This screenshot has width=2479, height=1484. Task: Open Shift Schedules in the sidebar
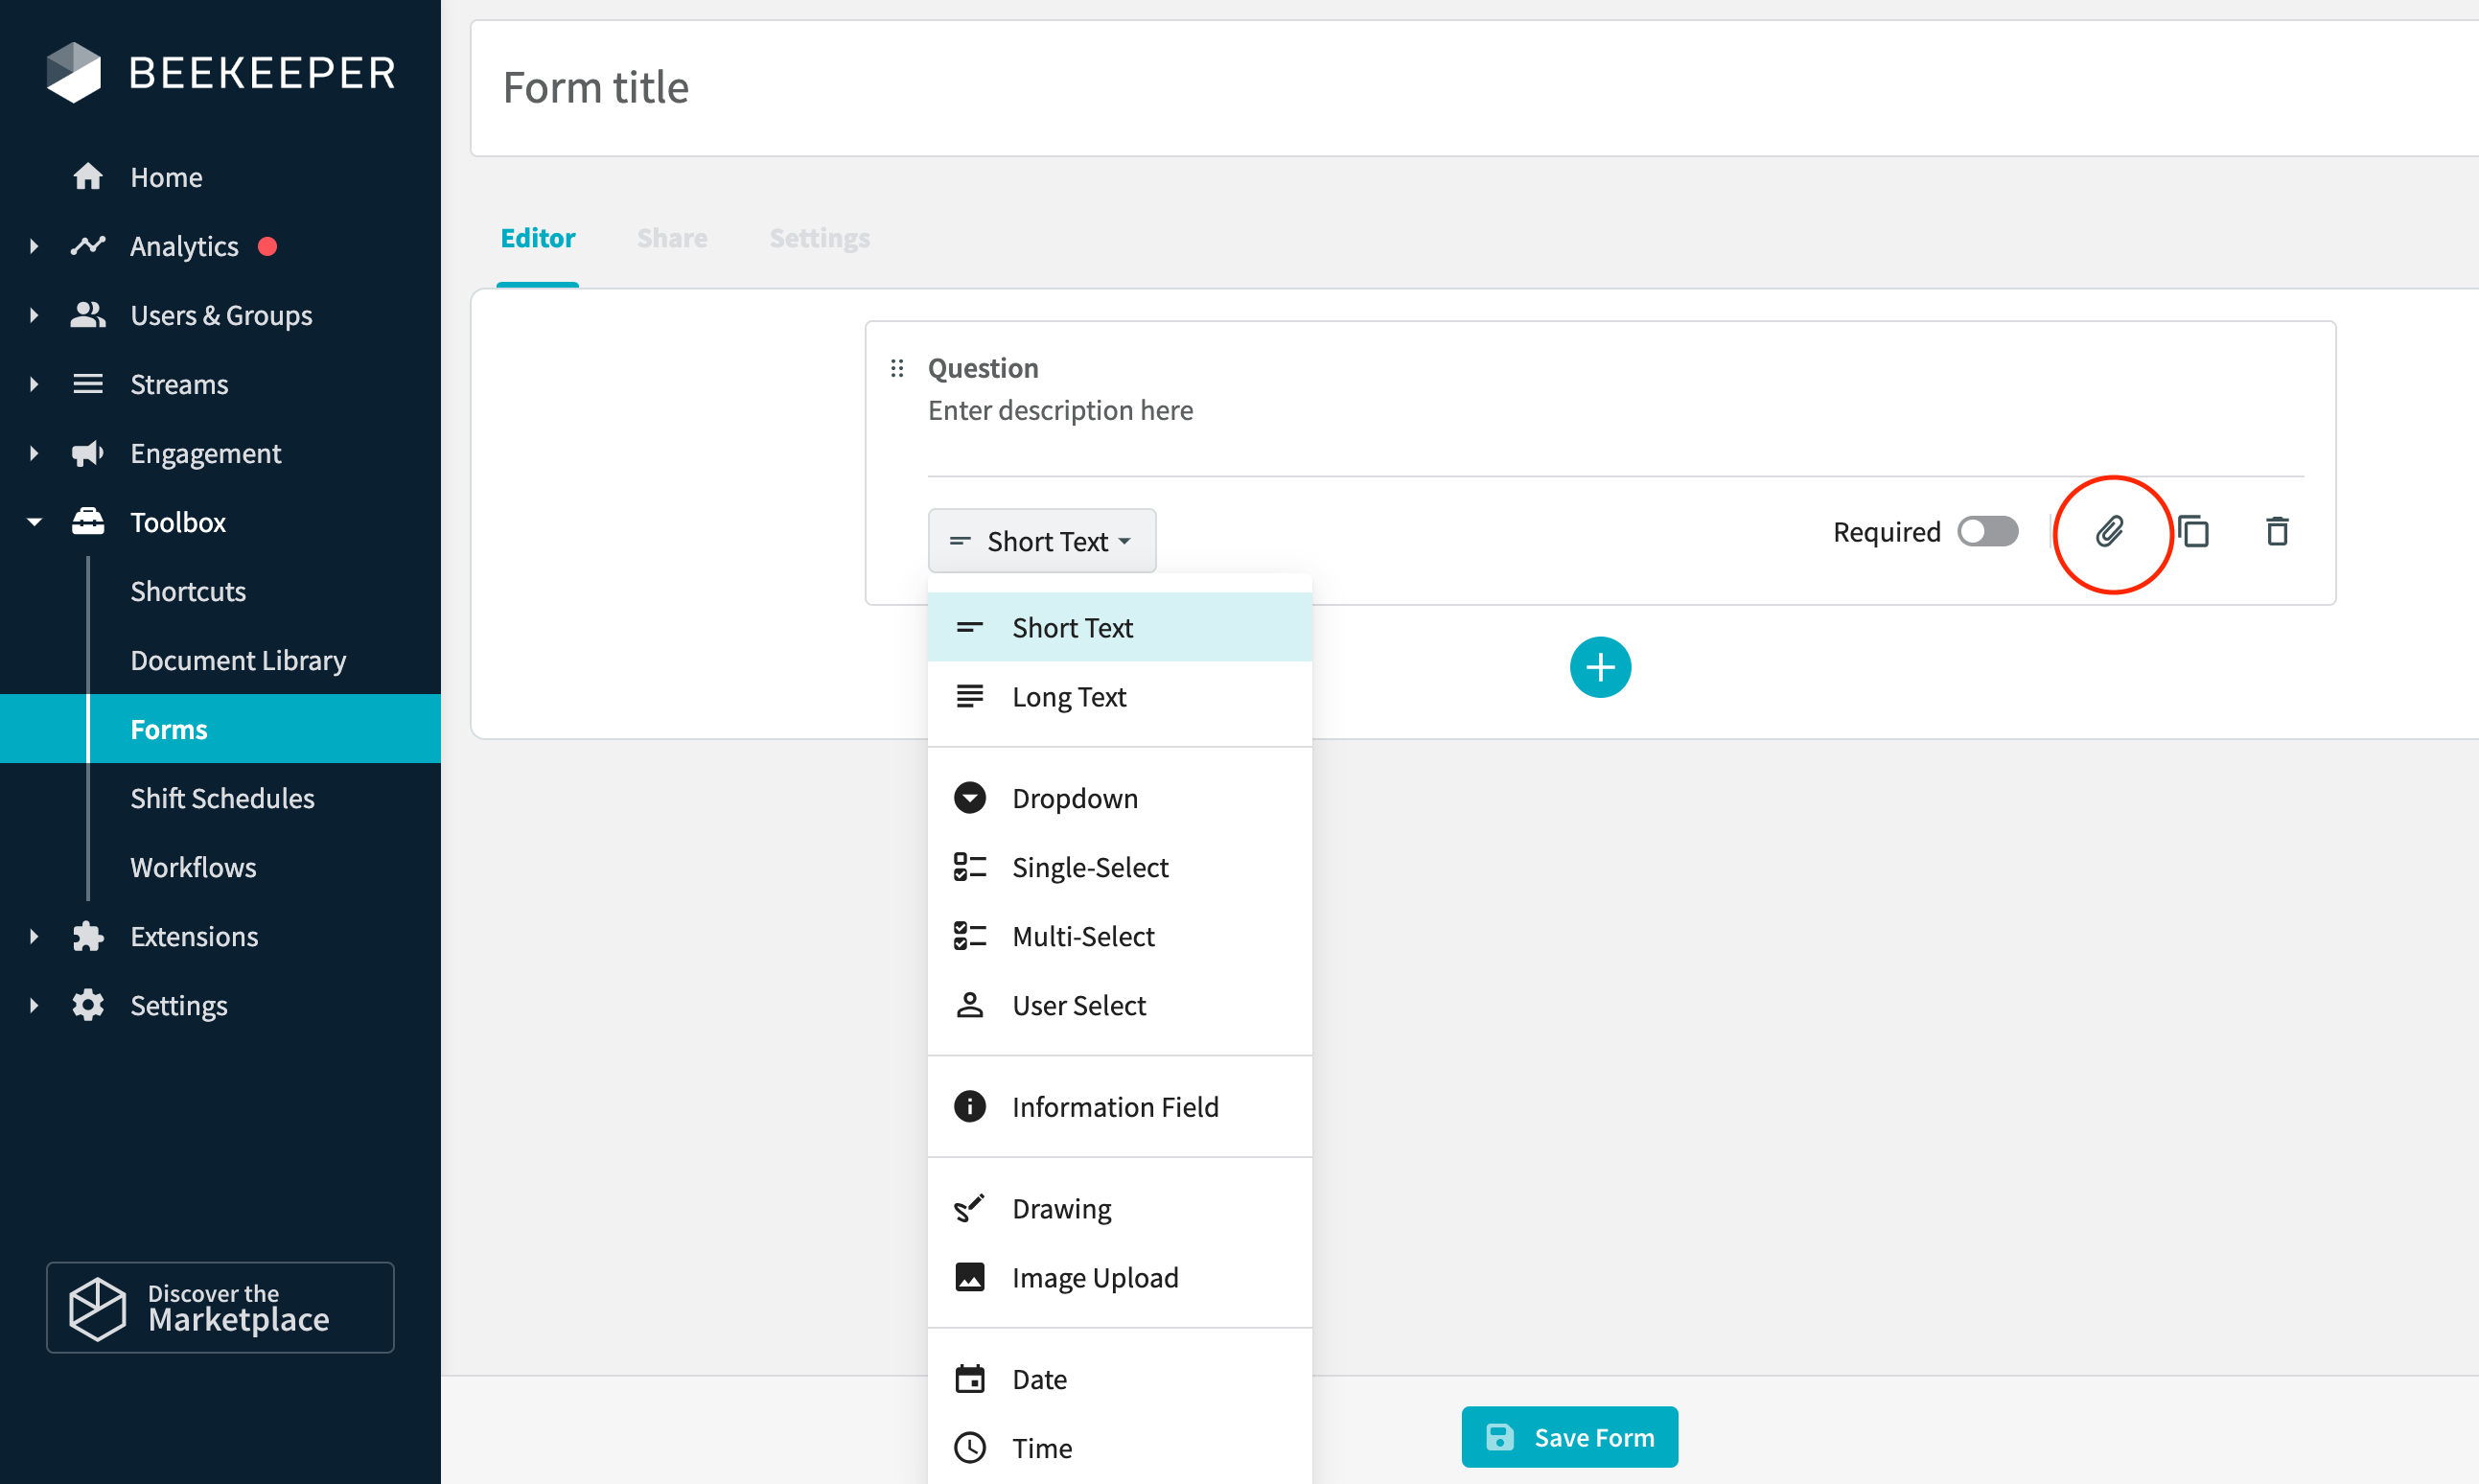point(222,798)
